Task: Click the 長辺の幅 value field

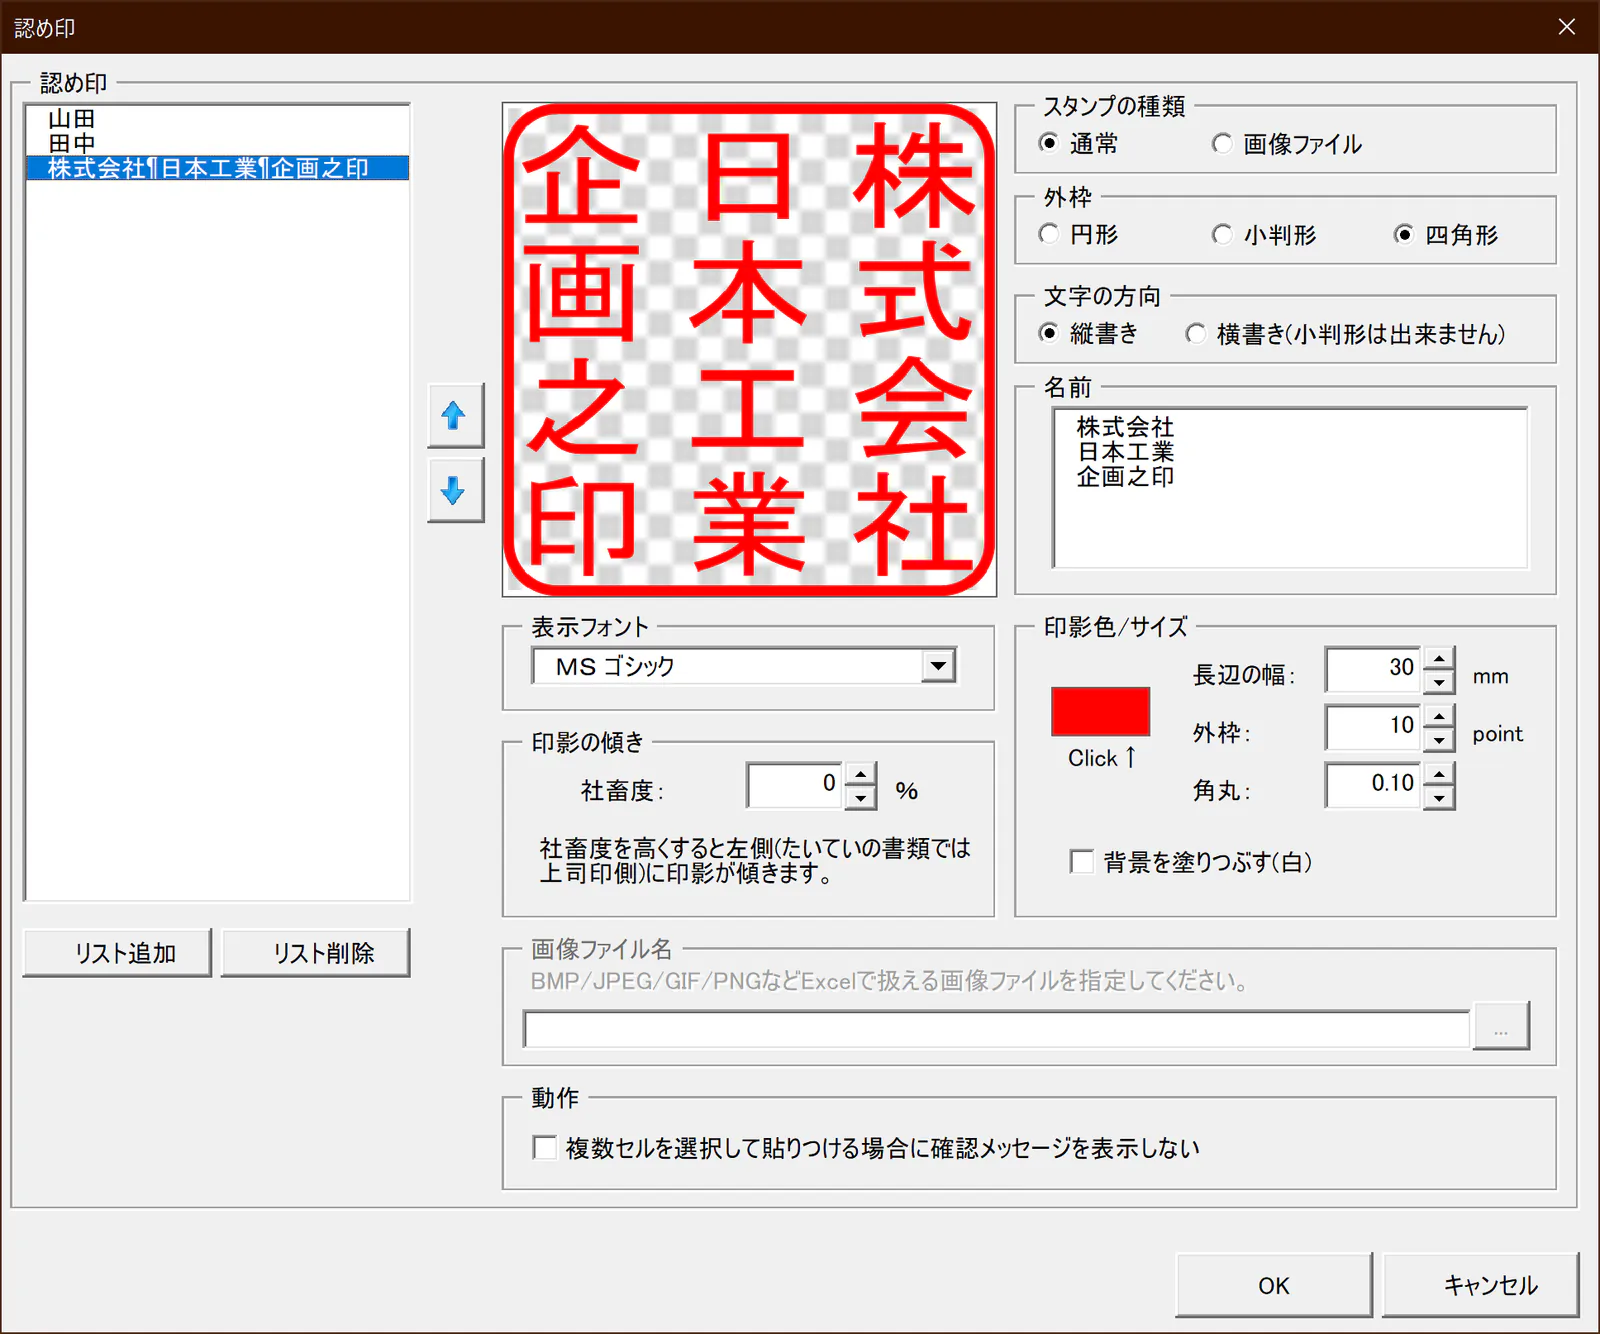Action: 1373,670
